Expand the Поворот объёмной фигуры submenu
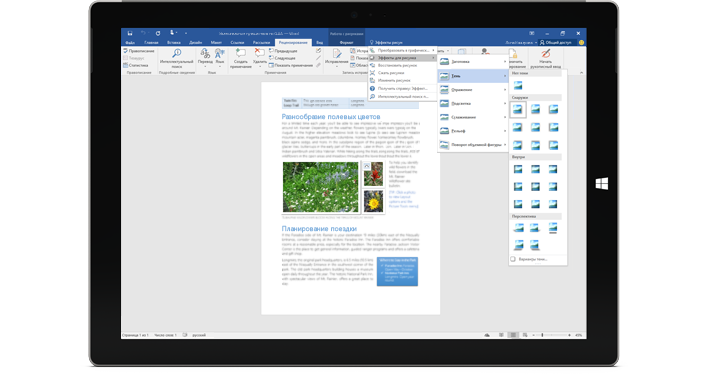 [473, 145]
